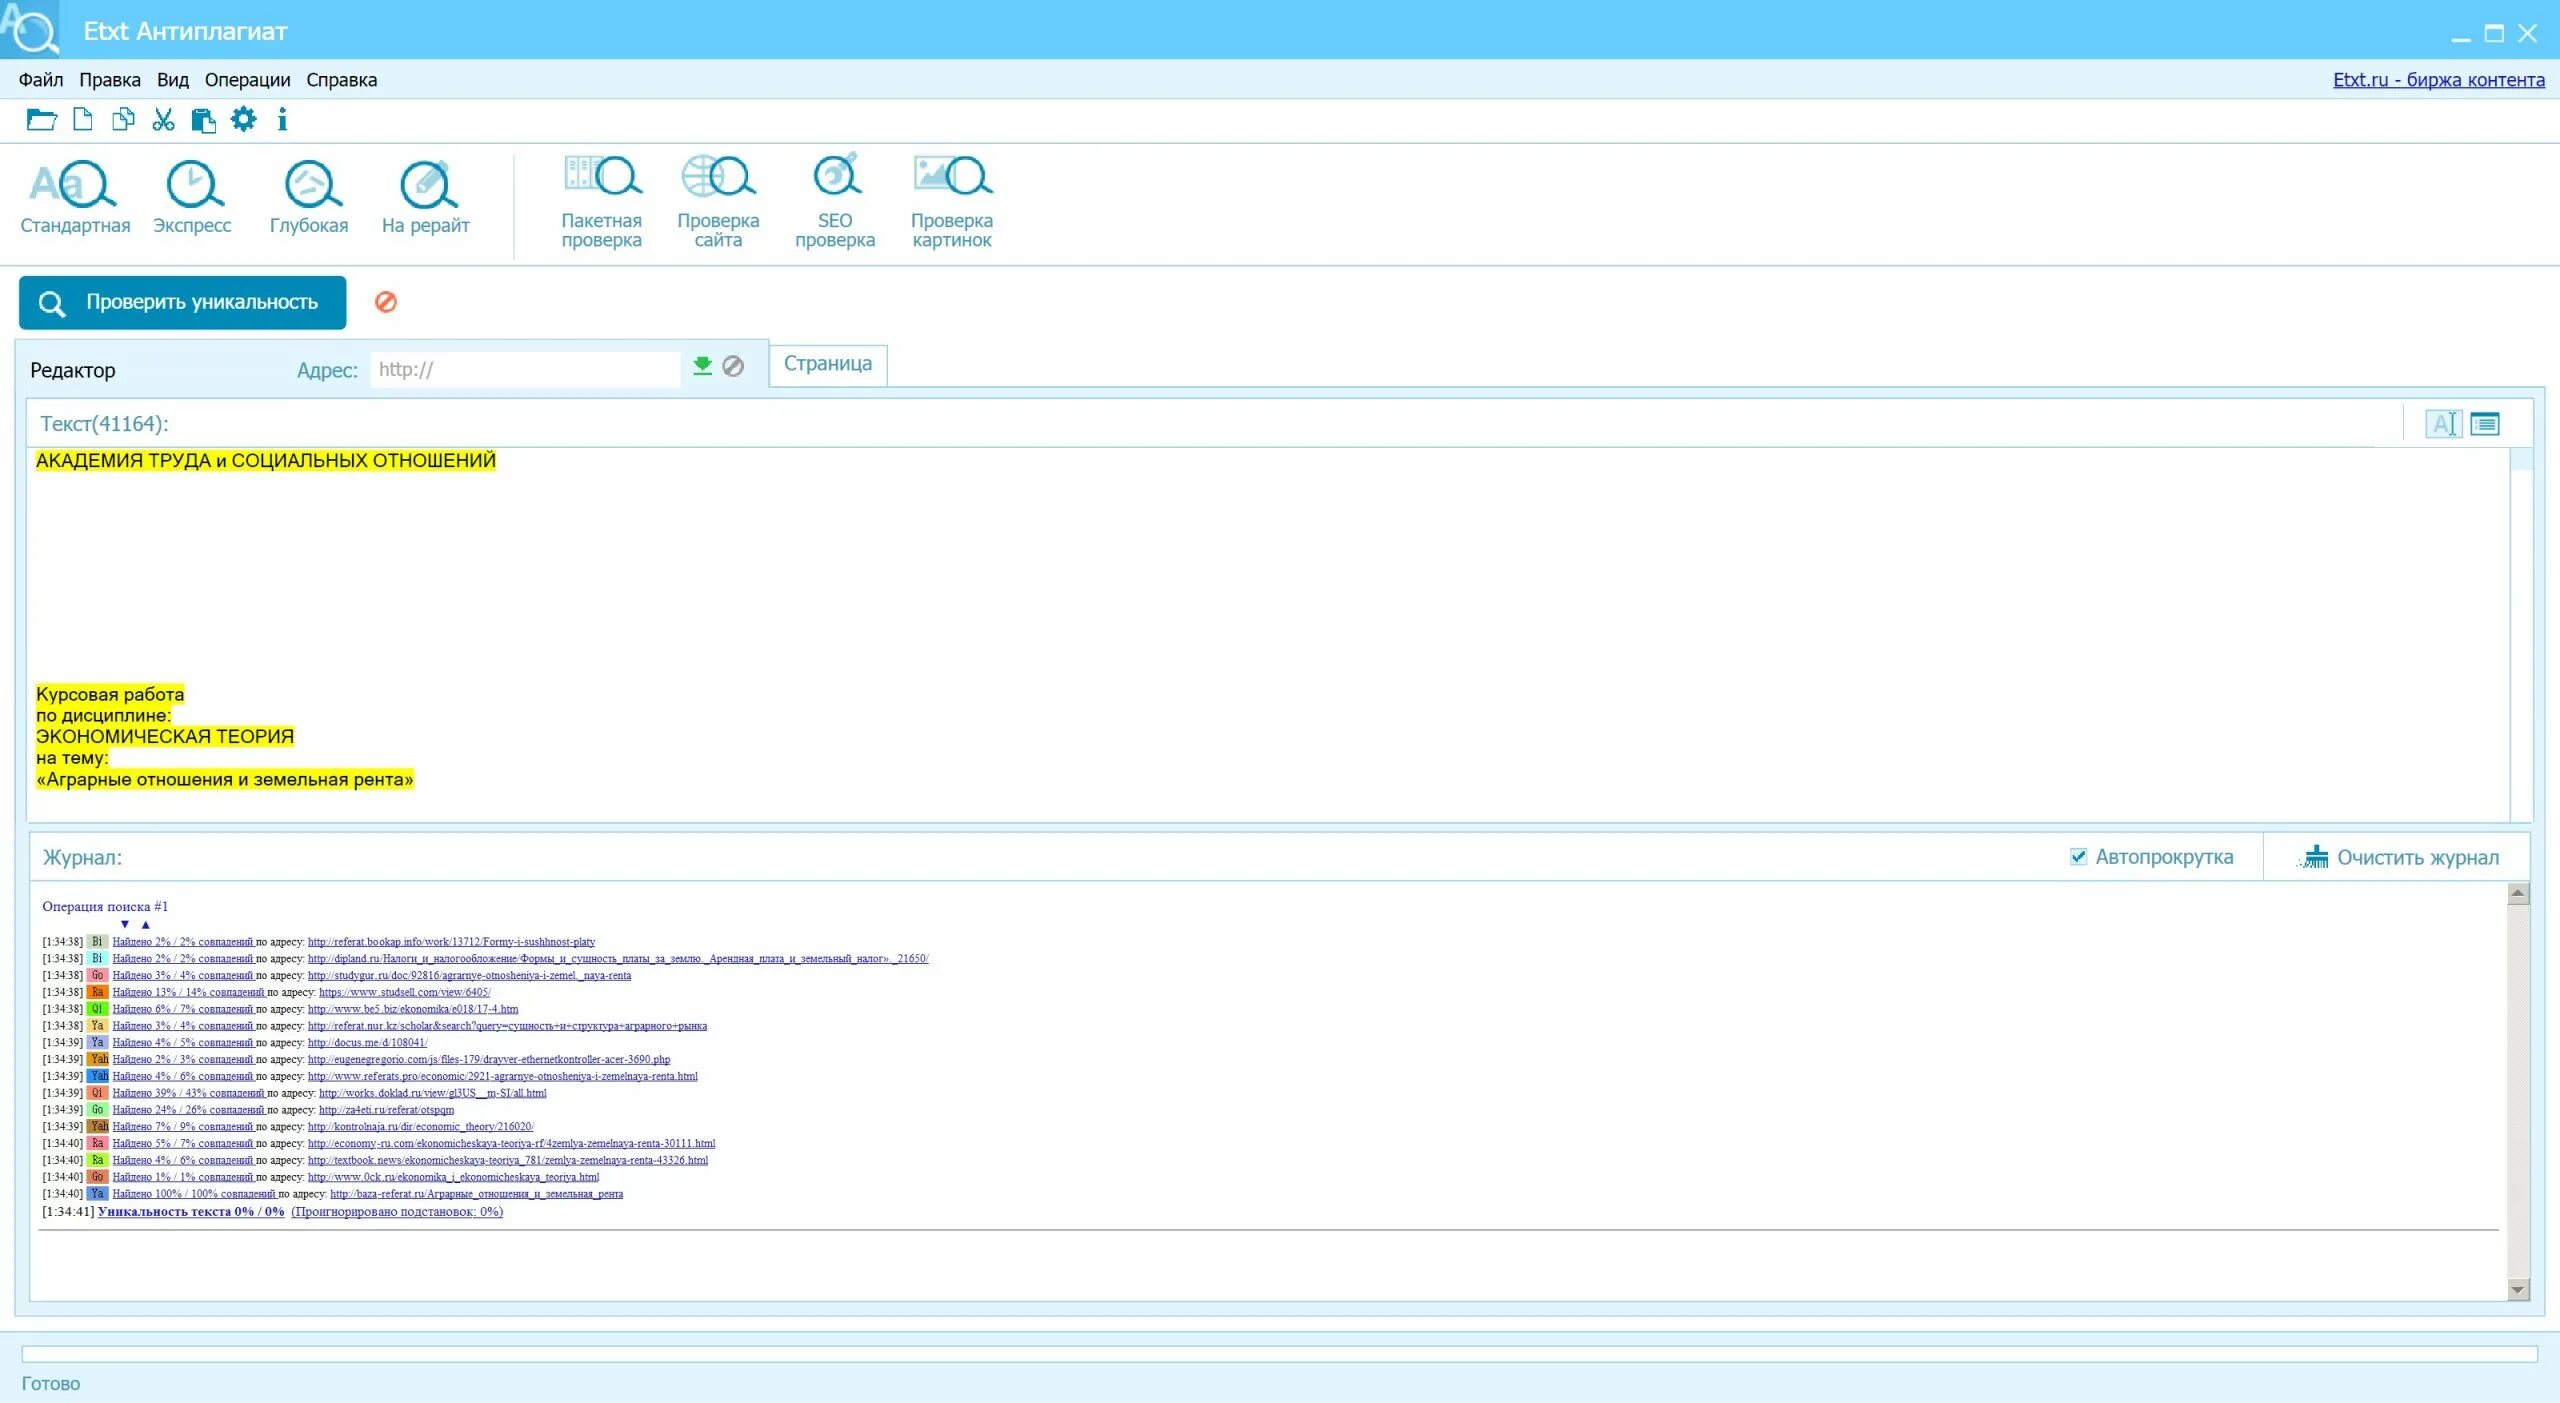Open the www.be5.biz ekonomika link
The image size is (2560, 1403).
tap(413, 1009)
